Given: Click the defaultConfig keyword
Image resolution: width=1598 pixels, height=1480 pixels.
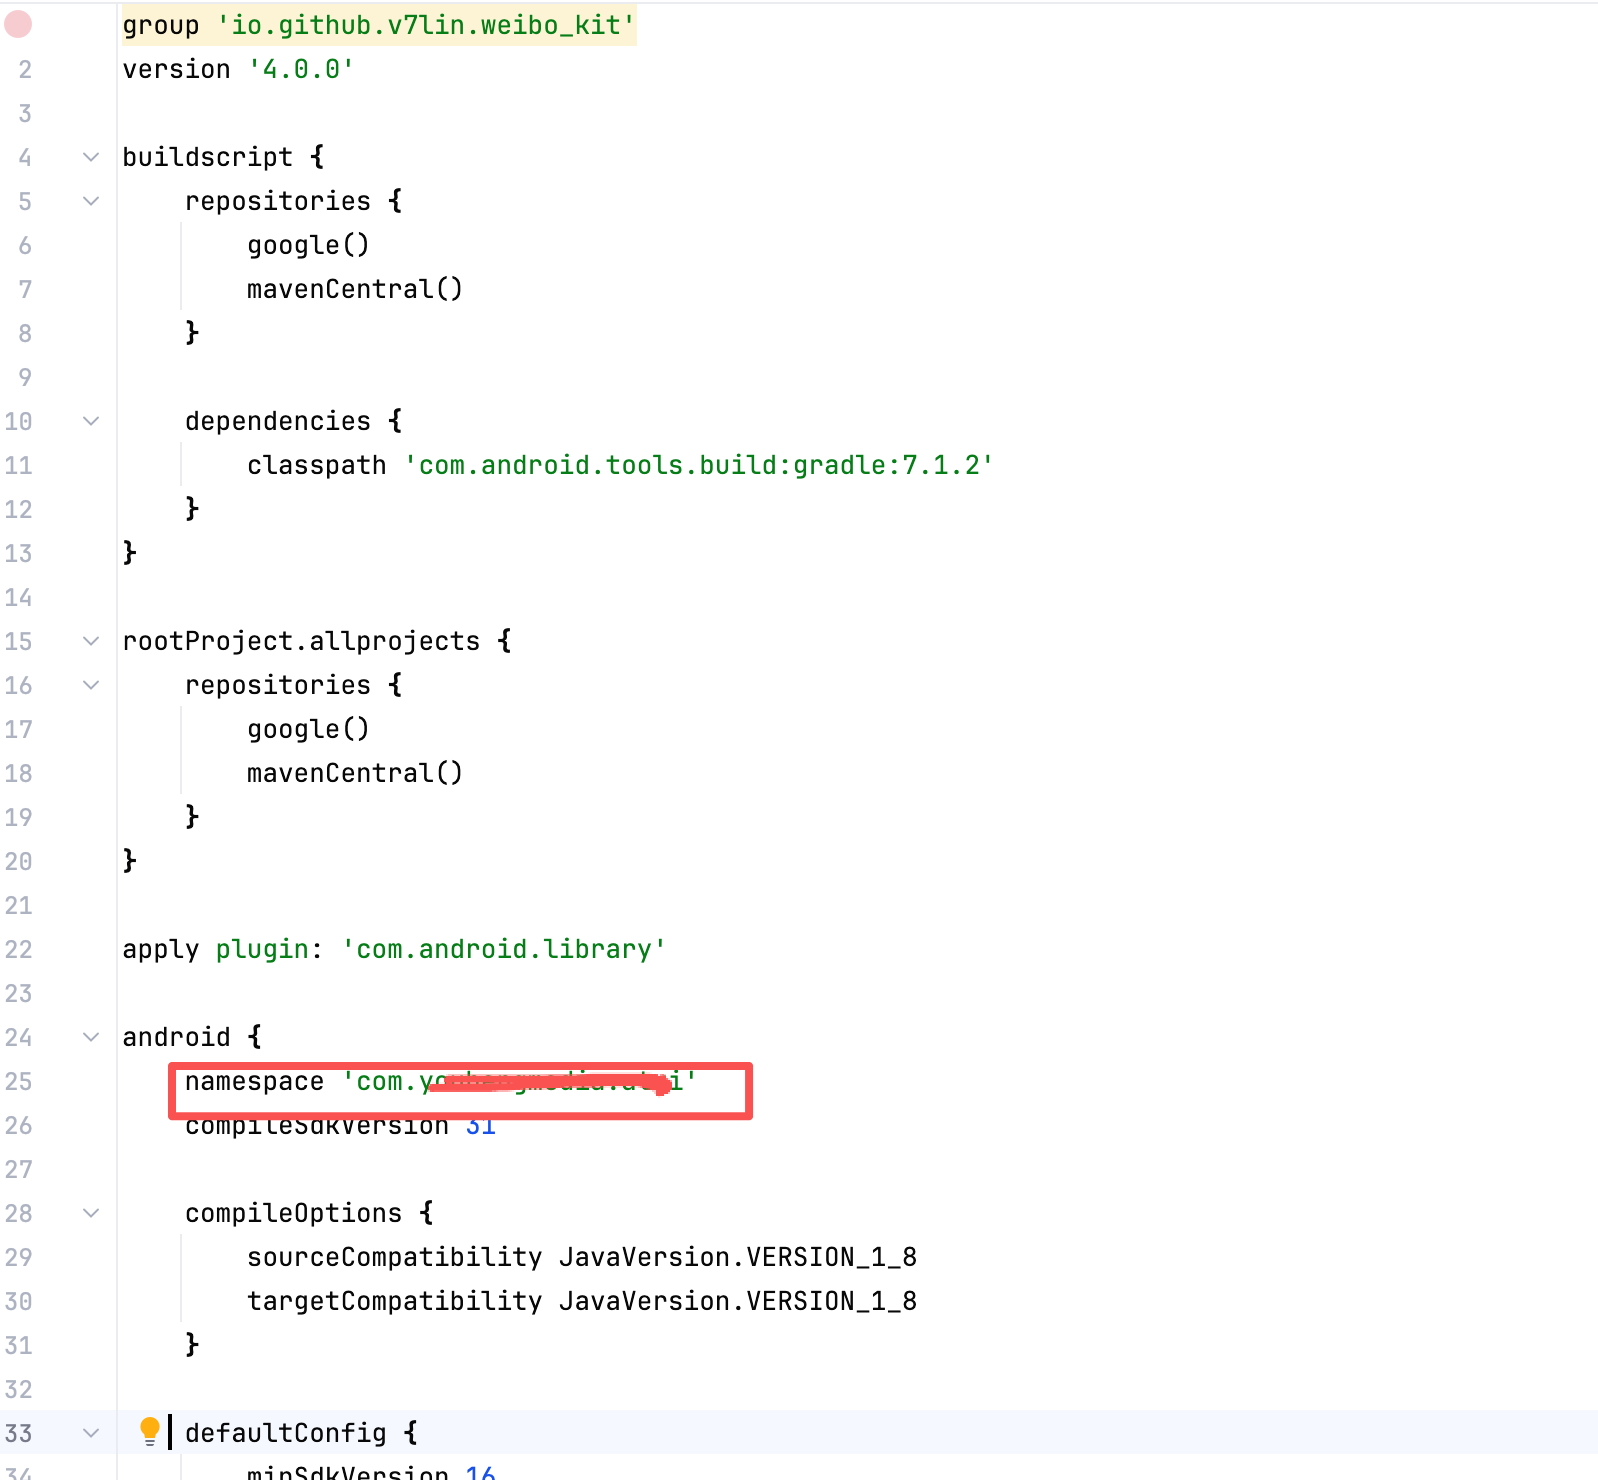Looking at the screenshot, I should tap(286, 1433).
